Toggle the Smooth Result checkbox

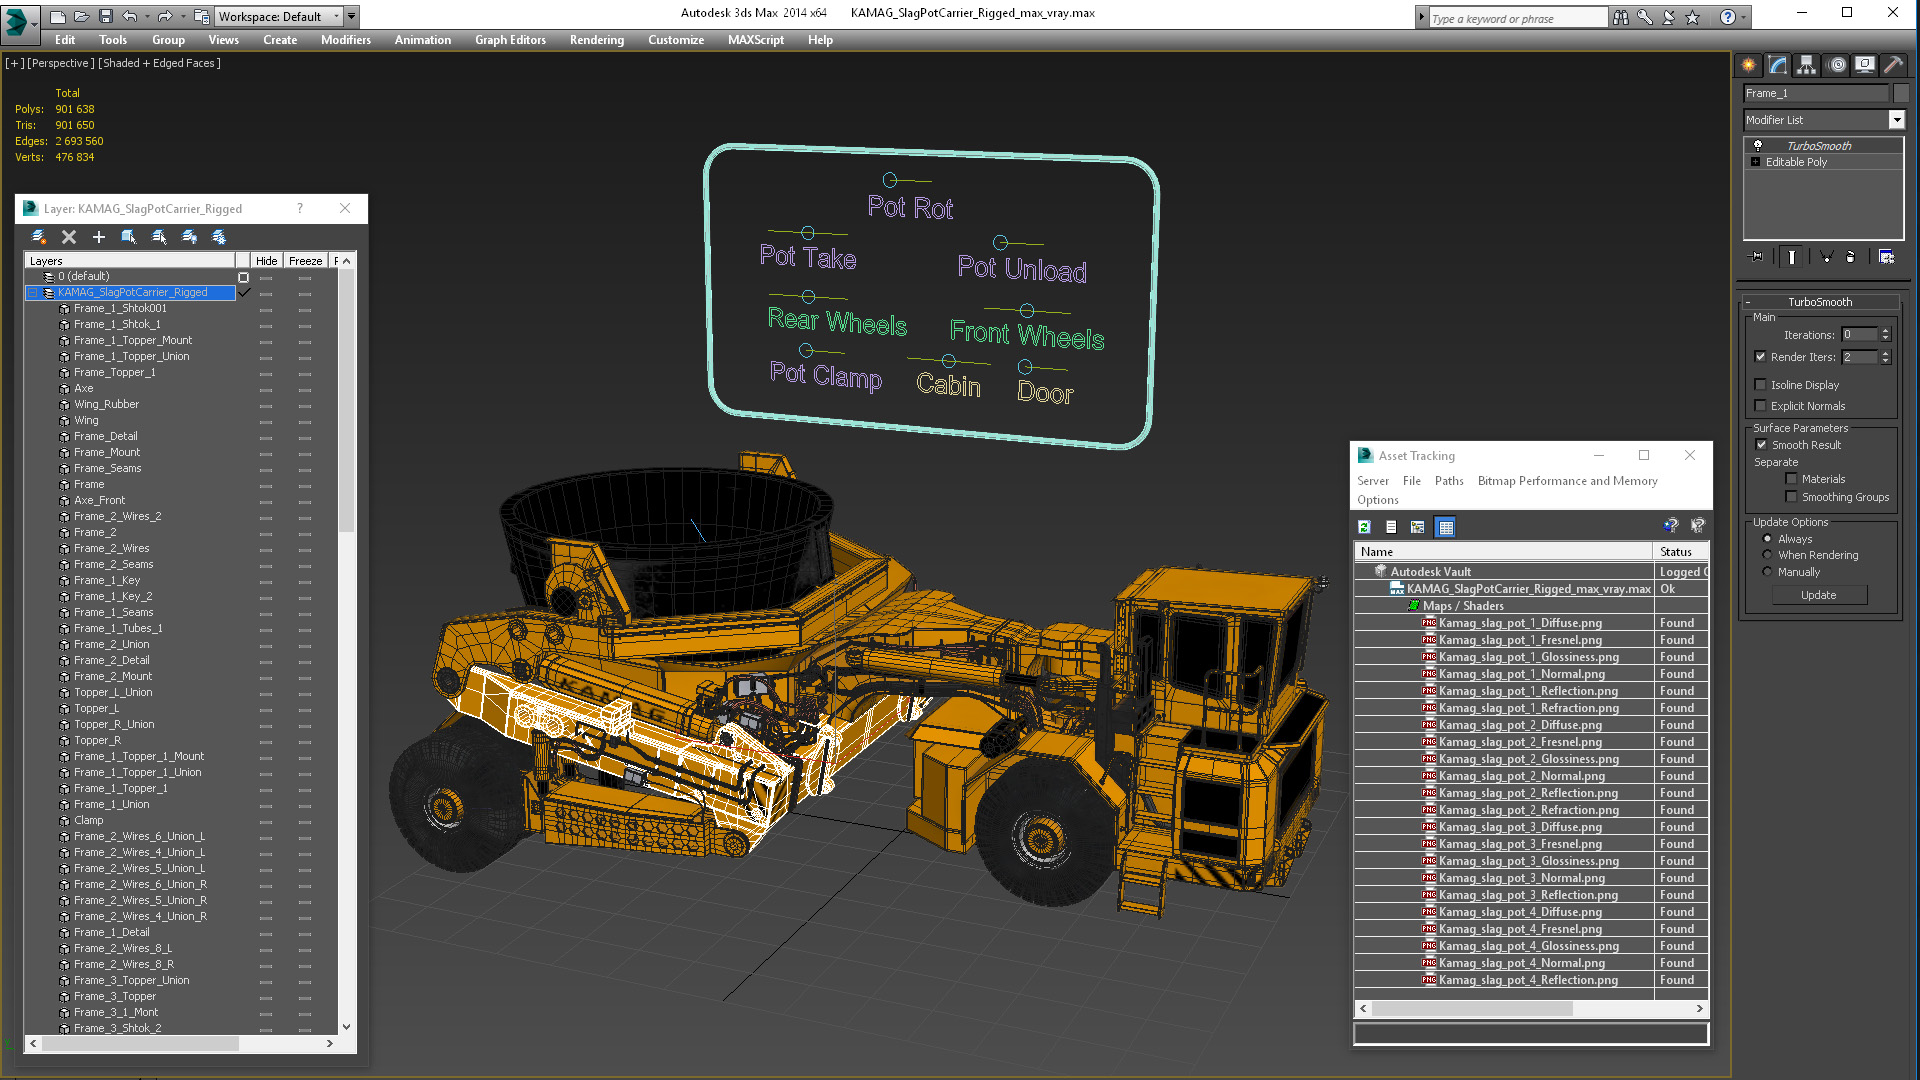click(1761, 445)
